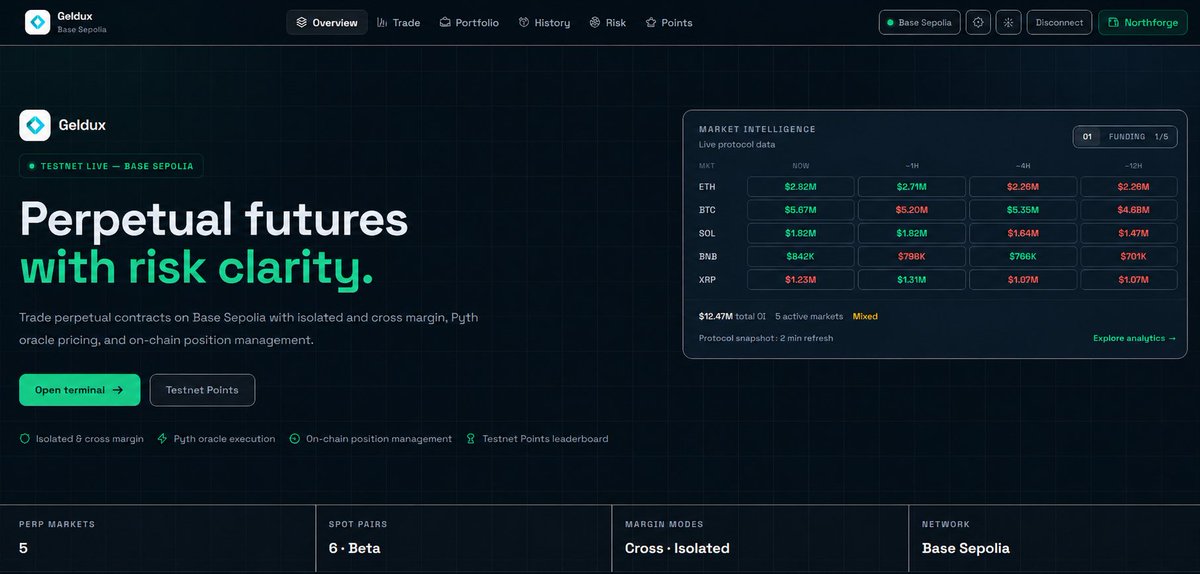Screen dimensions: 1200x574
Task: Click the SOL market row label
Action: [707, 233]
